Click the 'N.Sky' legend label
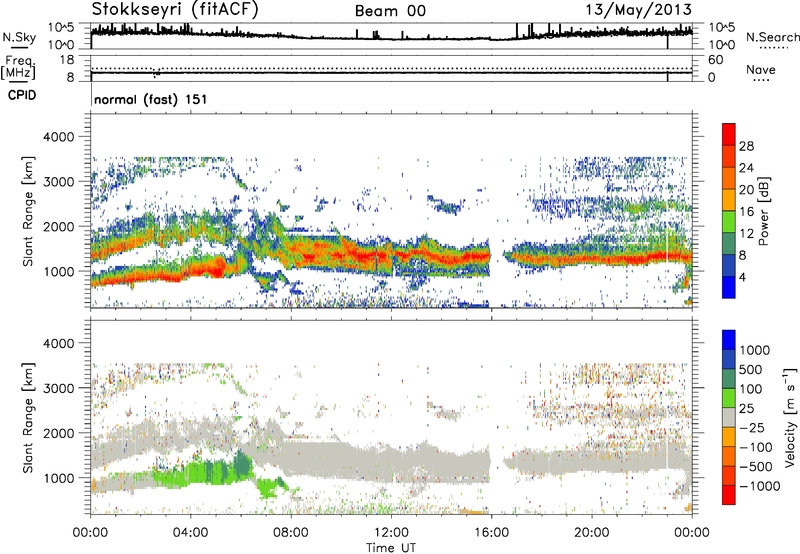Screen dimensions: 800x554 point(19,37)
